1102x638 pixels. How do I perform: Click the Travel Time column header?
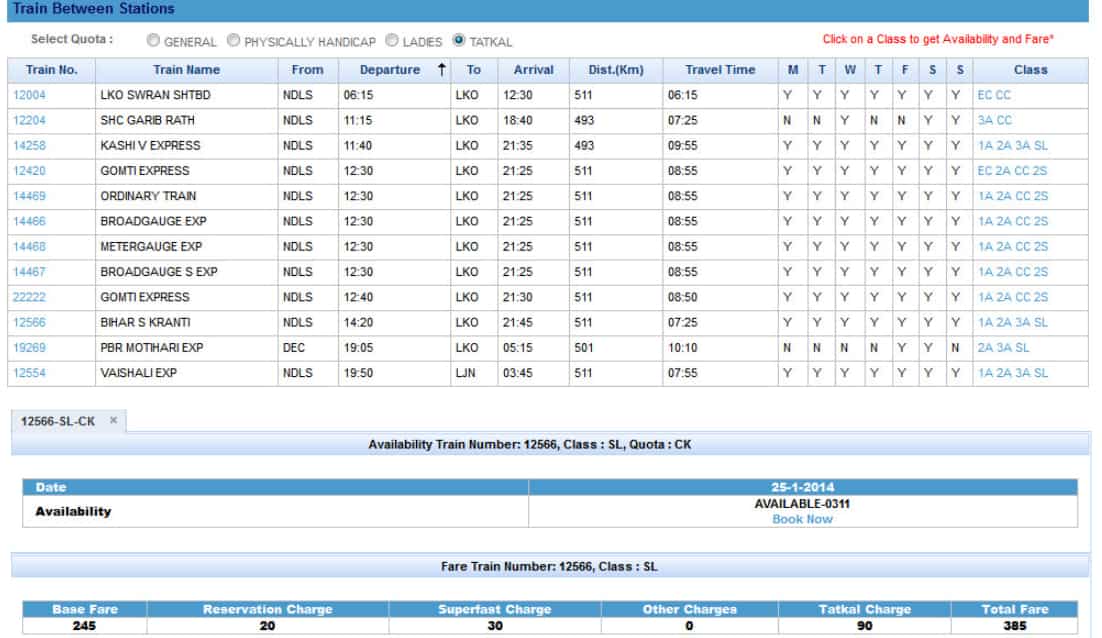click(720, 70)
